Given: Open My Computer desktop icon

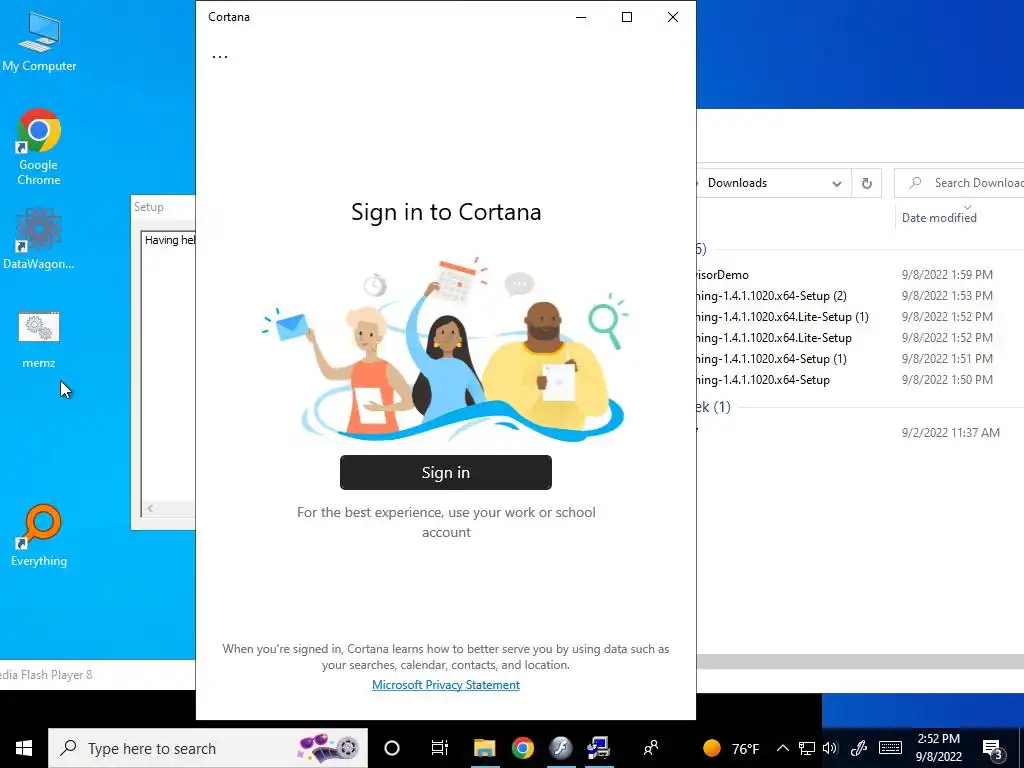Looking at the screenshot, I should point(39,42).
